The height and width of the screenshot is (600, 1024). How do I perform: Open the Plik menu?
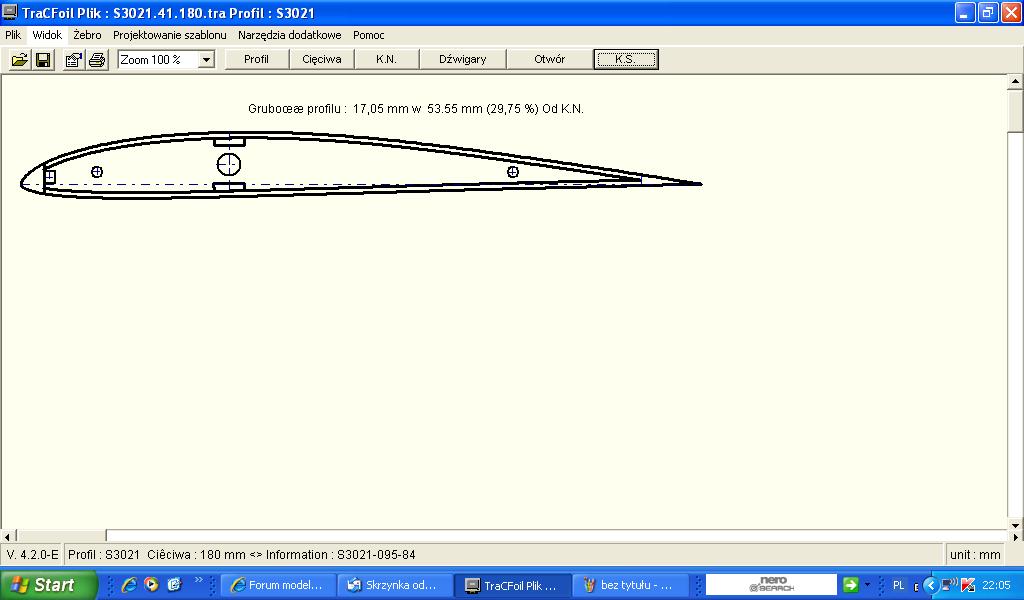point(13,34)
